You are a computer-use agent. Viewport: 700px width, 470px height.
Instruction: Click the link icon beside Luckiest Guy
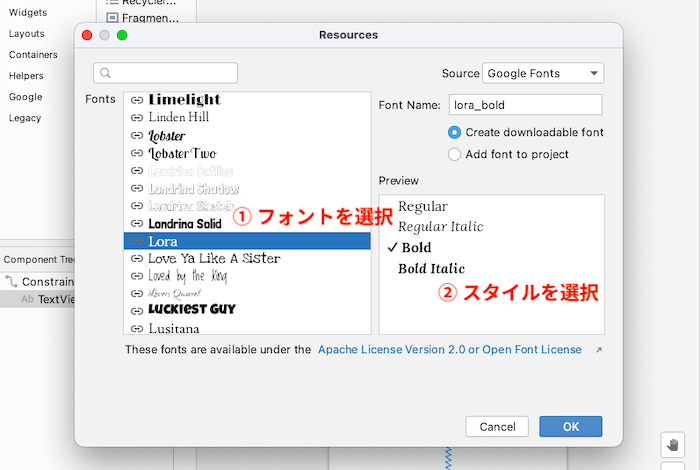click(137, 311)
